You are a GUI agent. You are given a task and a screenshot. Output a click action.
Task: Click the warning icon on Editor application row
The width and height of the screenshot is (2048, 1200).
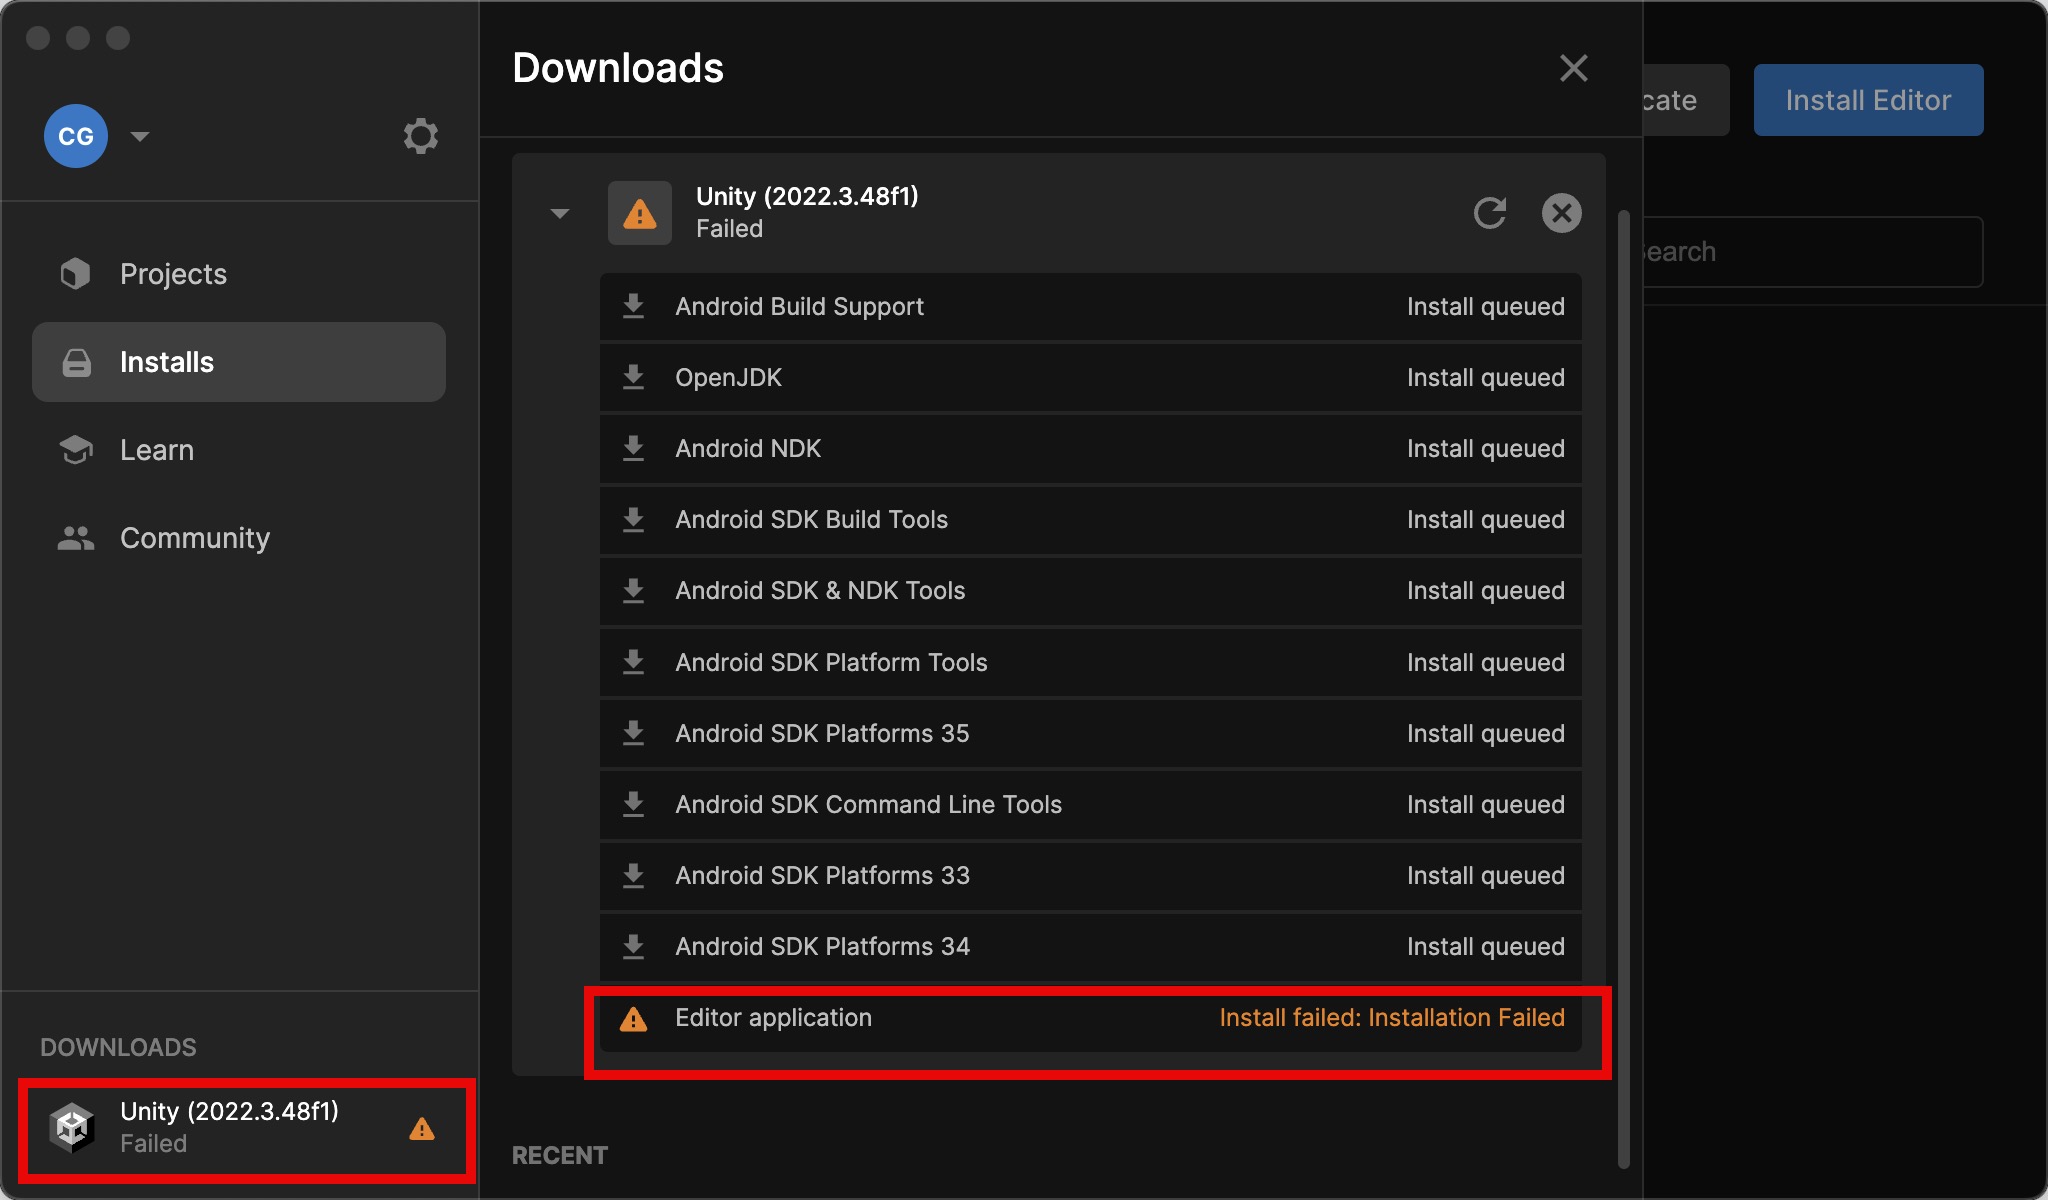(634, 1018)
